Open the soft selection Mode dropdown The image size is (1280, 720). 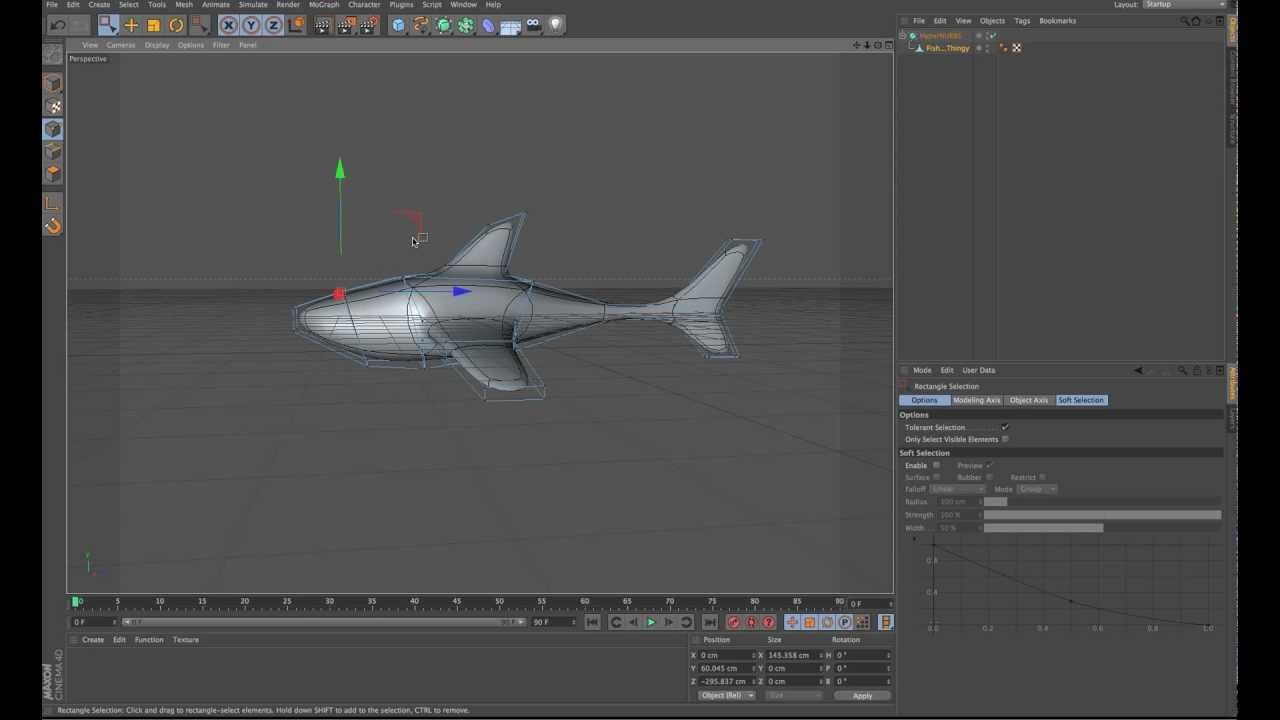coord(1037,489)
